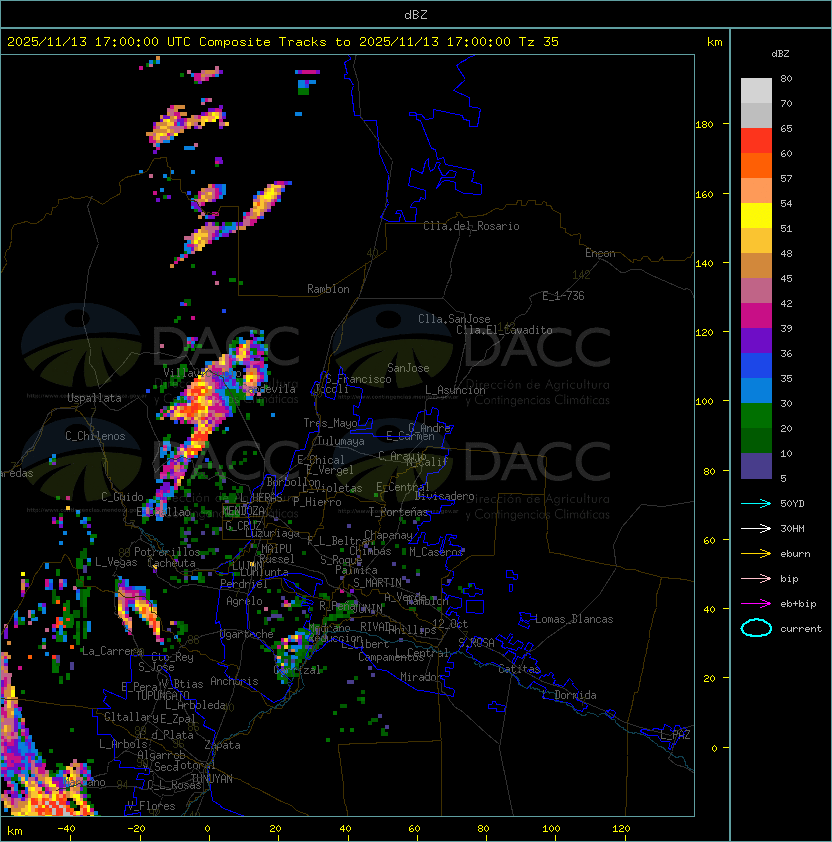Click the 'Tz 35' value in header

coord(539,42)
